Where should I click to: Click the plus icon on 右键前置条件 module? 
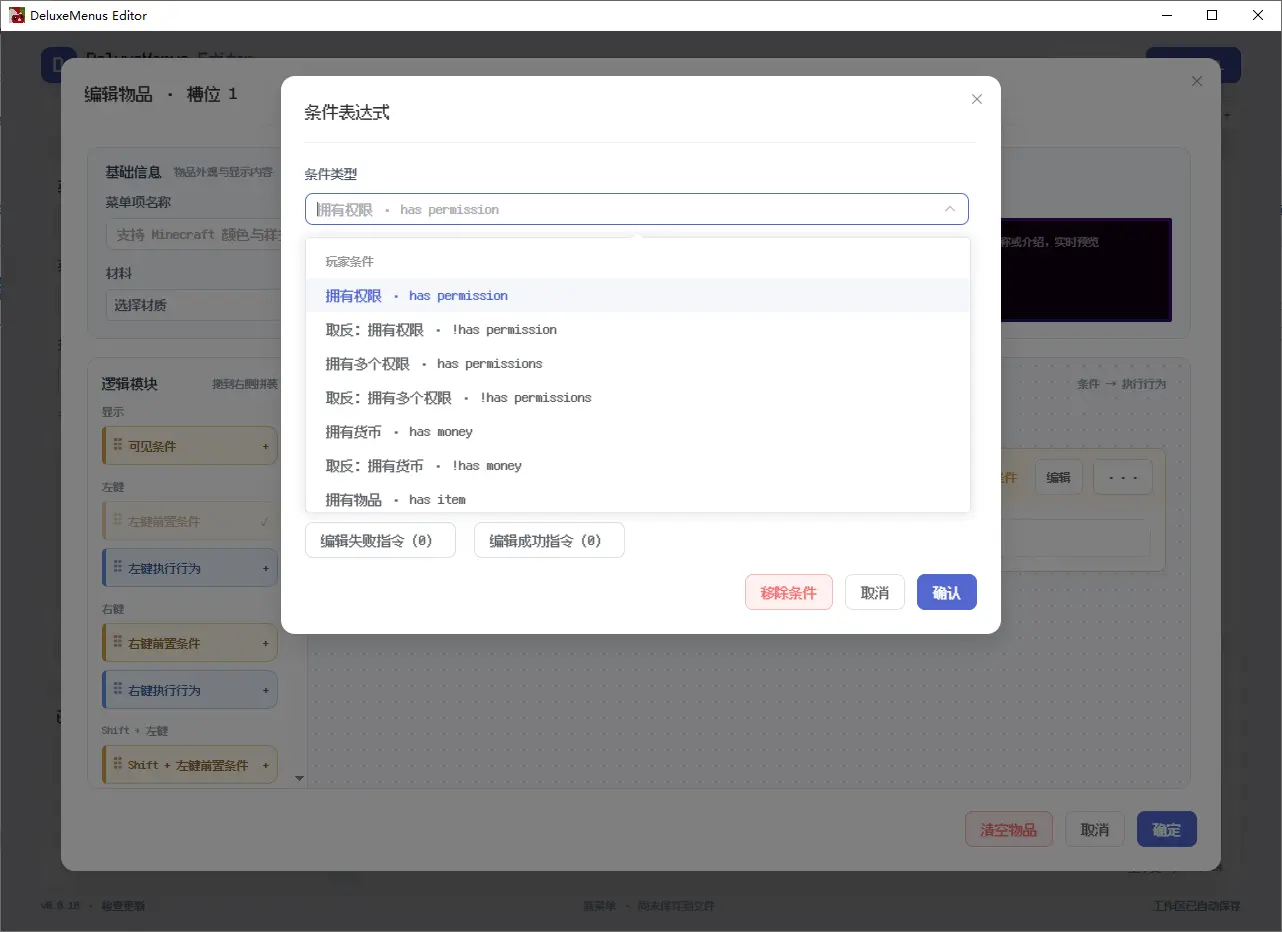[266, 643]
